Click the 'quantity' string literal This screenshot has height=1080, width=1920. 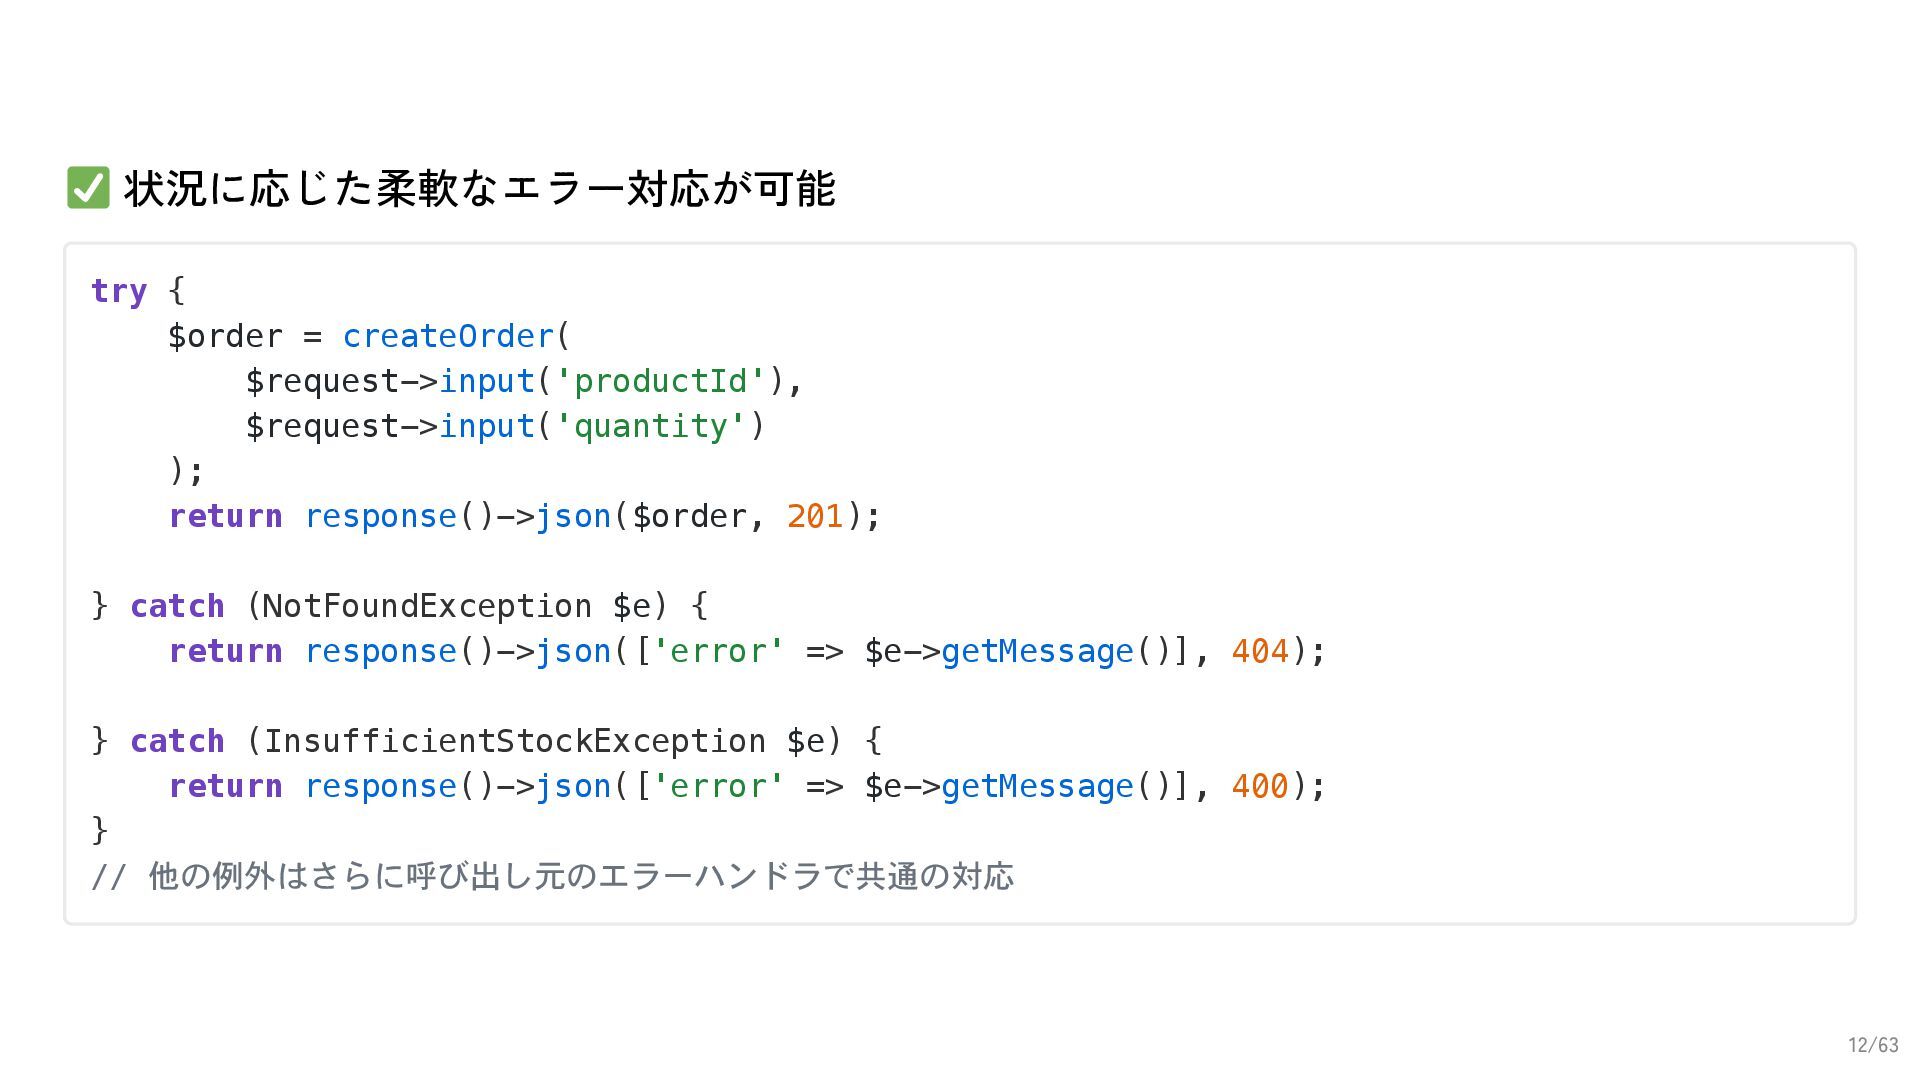650,426
